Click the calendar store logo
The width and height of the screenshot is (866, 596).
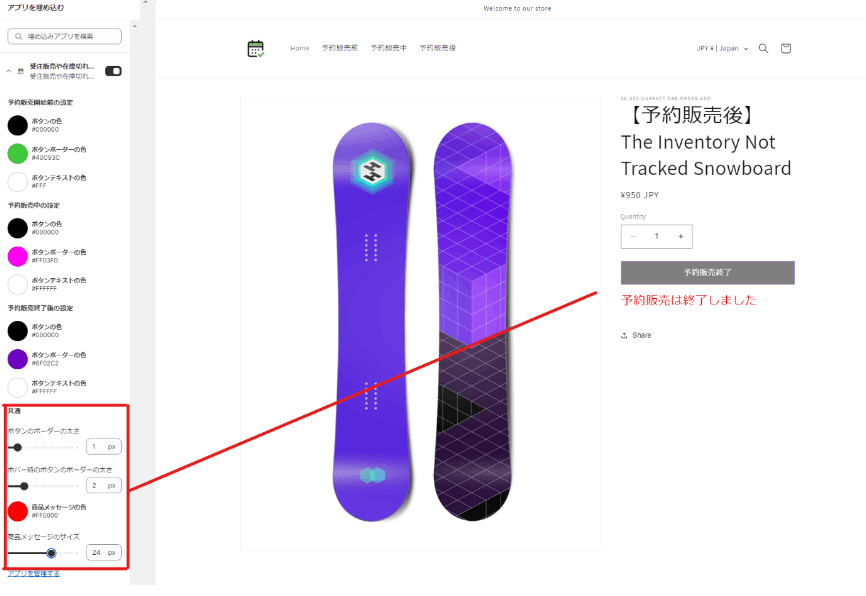point(256,49)
